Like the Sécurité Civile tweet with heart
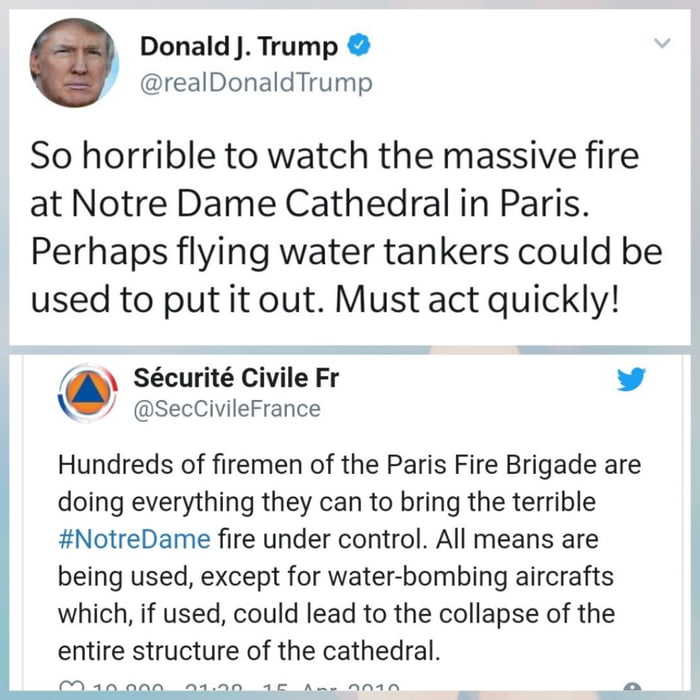Screen dimensions: 700x700 coord(72,686)
